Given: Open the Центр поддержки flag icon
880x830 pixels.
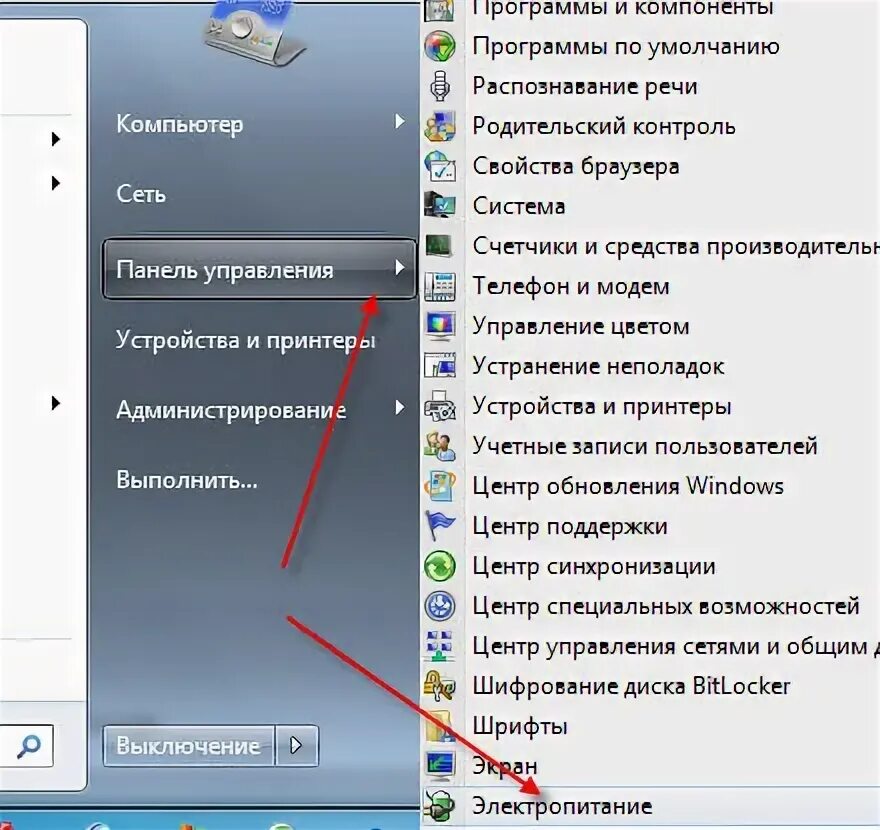Looking at the screenshot, I should (x=439, y=526).
